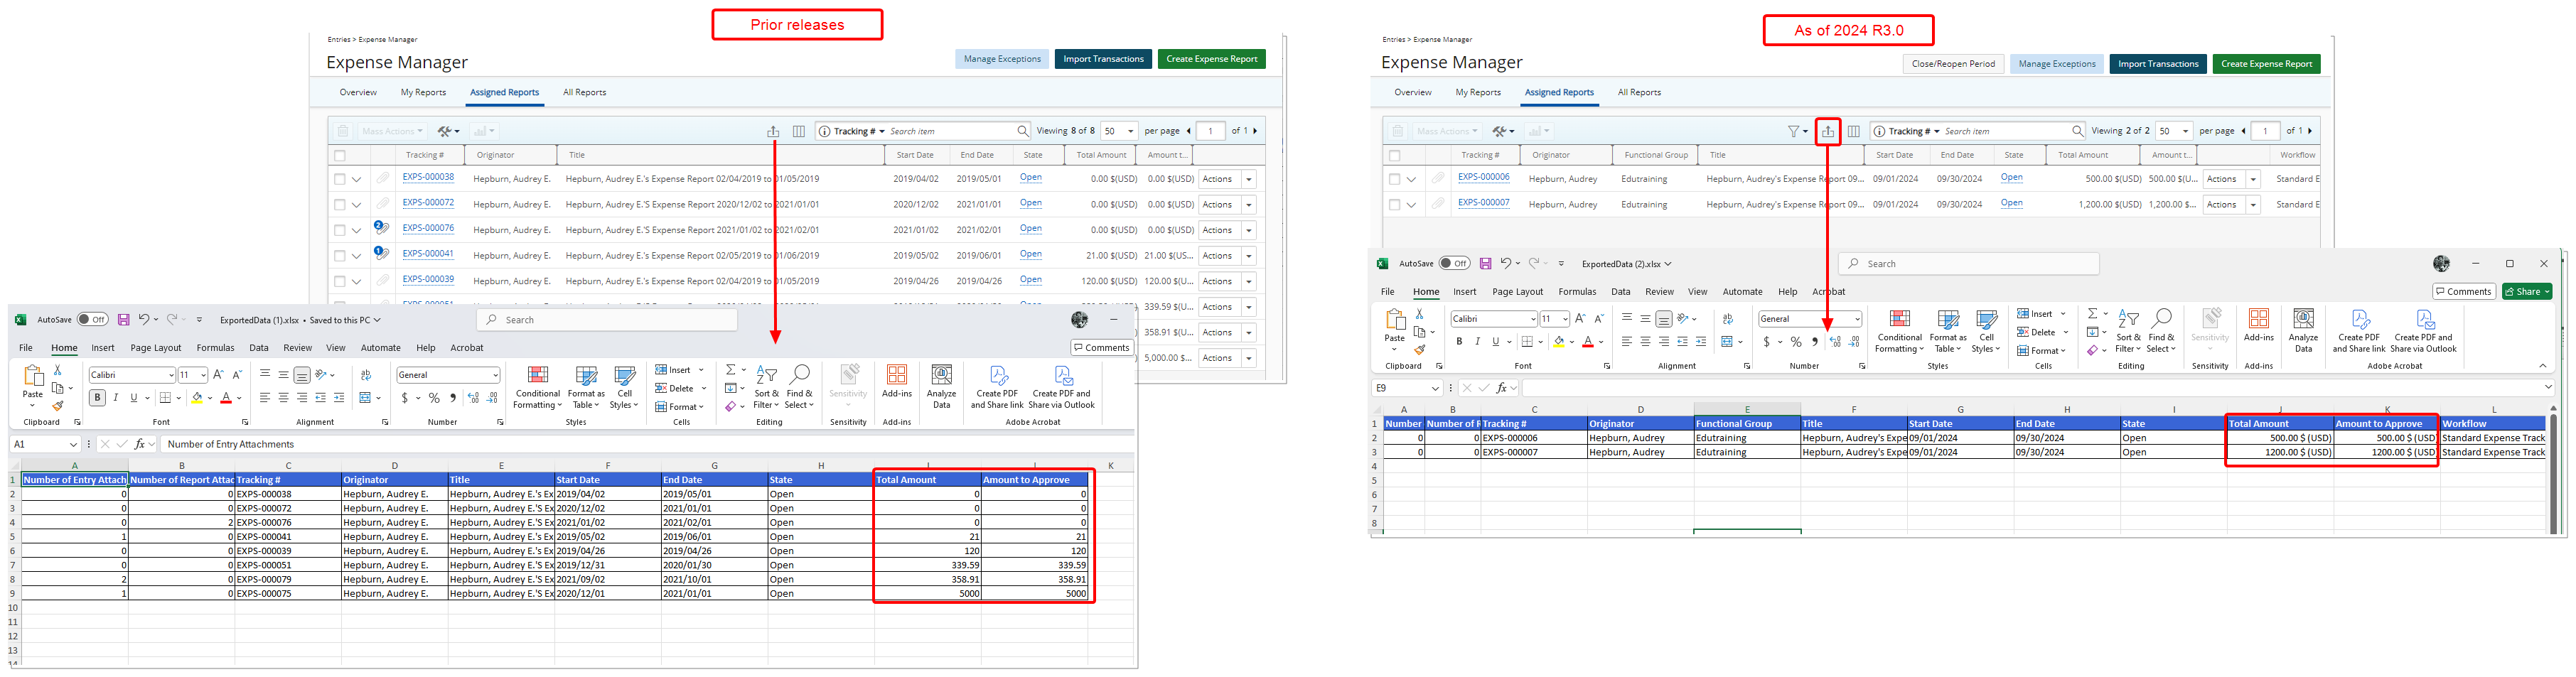
Task: Expand the row chevron for EXPS-000072
Action: tap(357, 204)
